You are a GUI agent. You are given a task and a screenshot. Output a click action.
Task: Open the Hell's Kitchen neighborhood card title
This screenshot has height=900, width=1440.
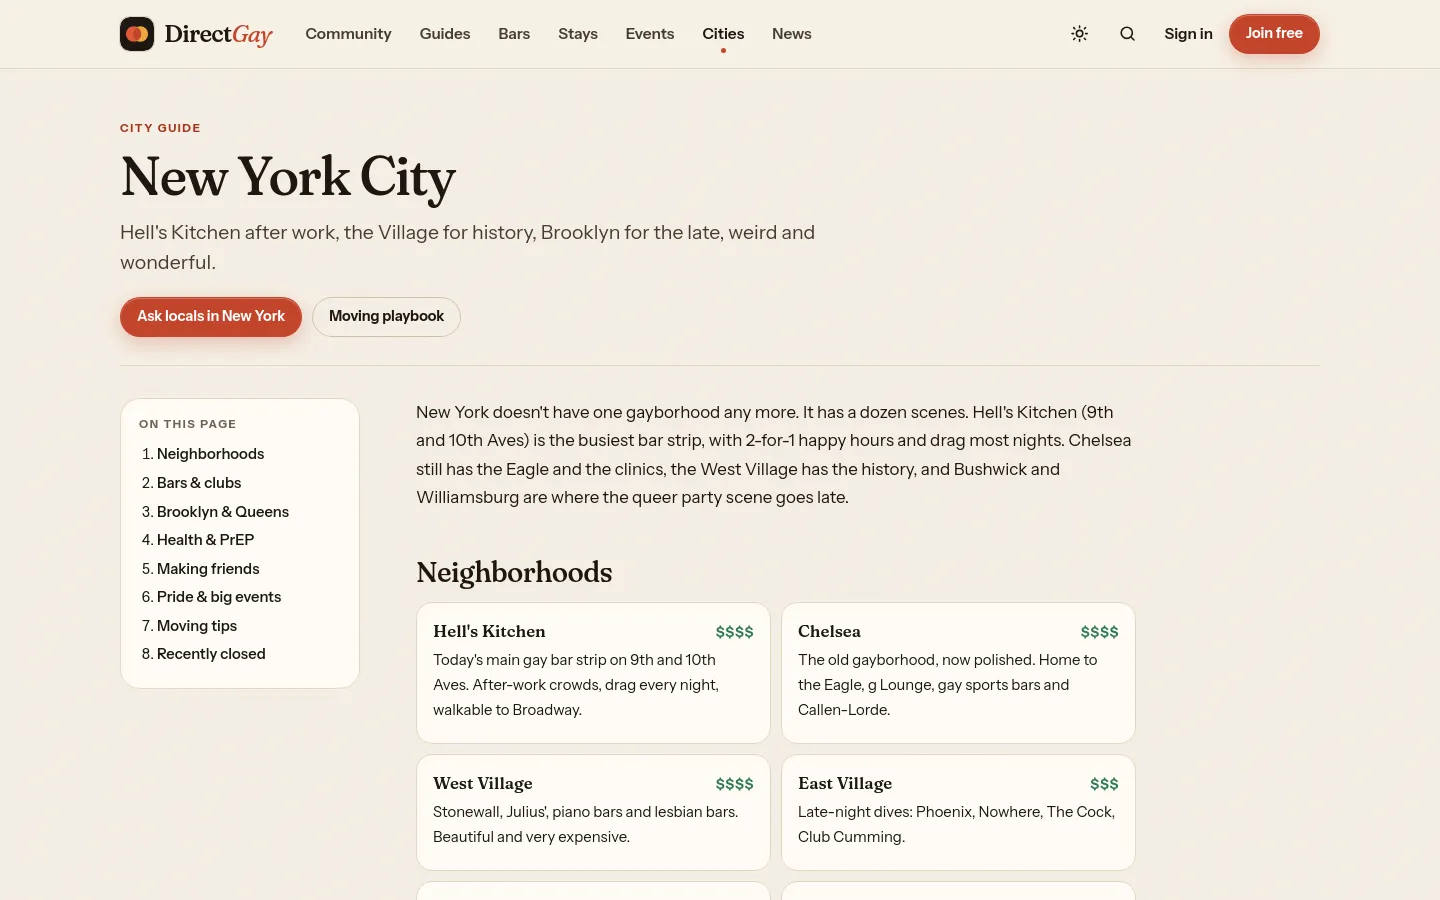point(489,632)
